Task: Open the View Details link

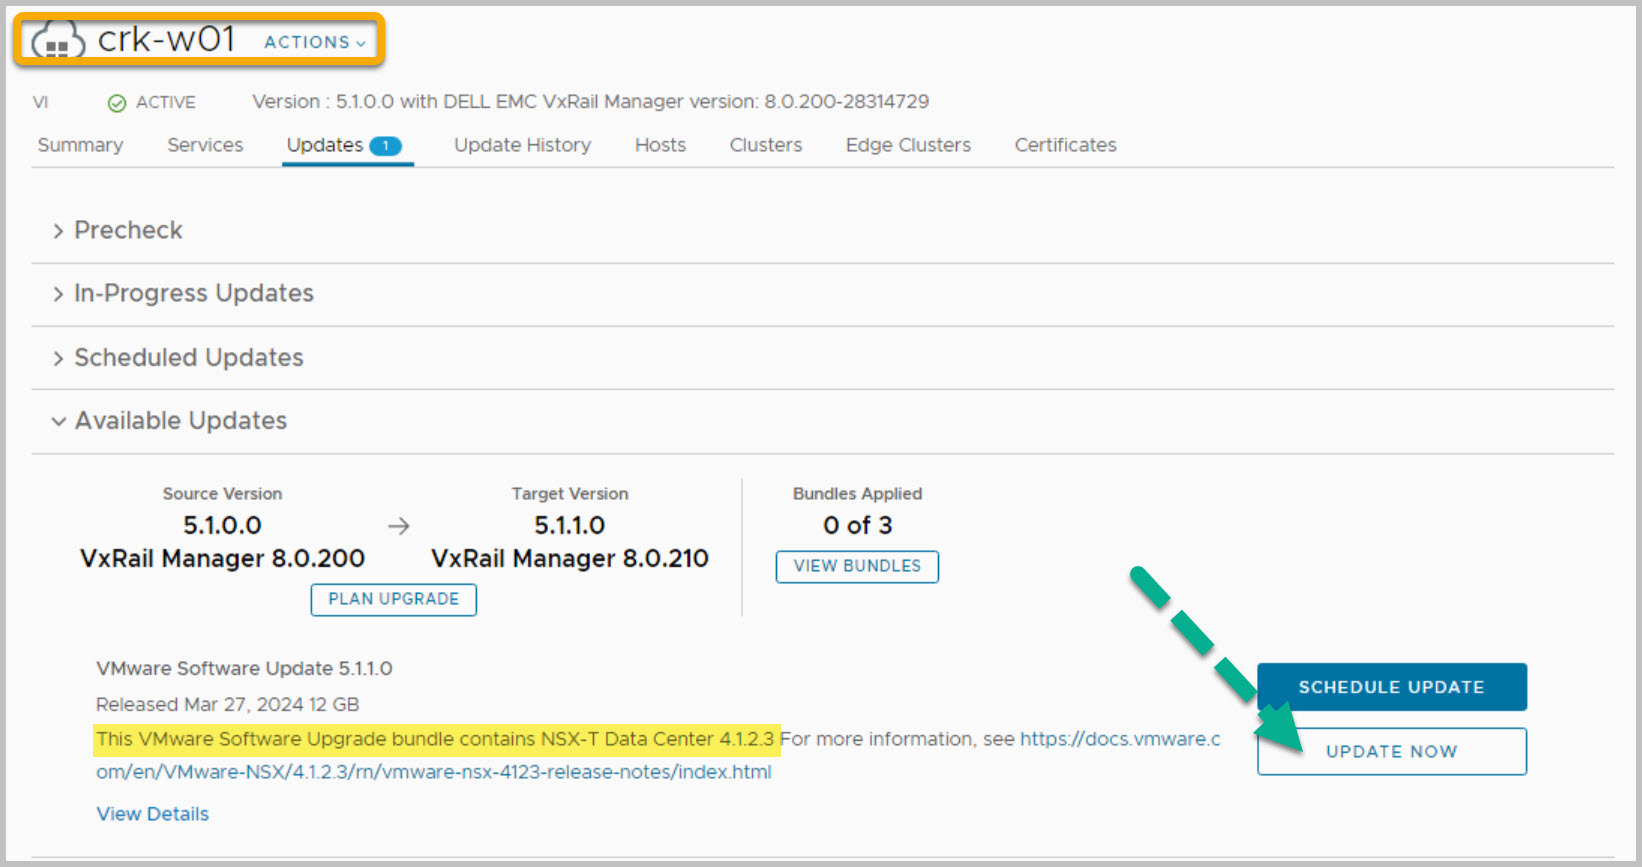Action: [152, 814]
